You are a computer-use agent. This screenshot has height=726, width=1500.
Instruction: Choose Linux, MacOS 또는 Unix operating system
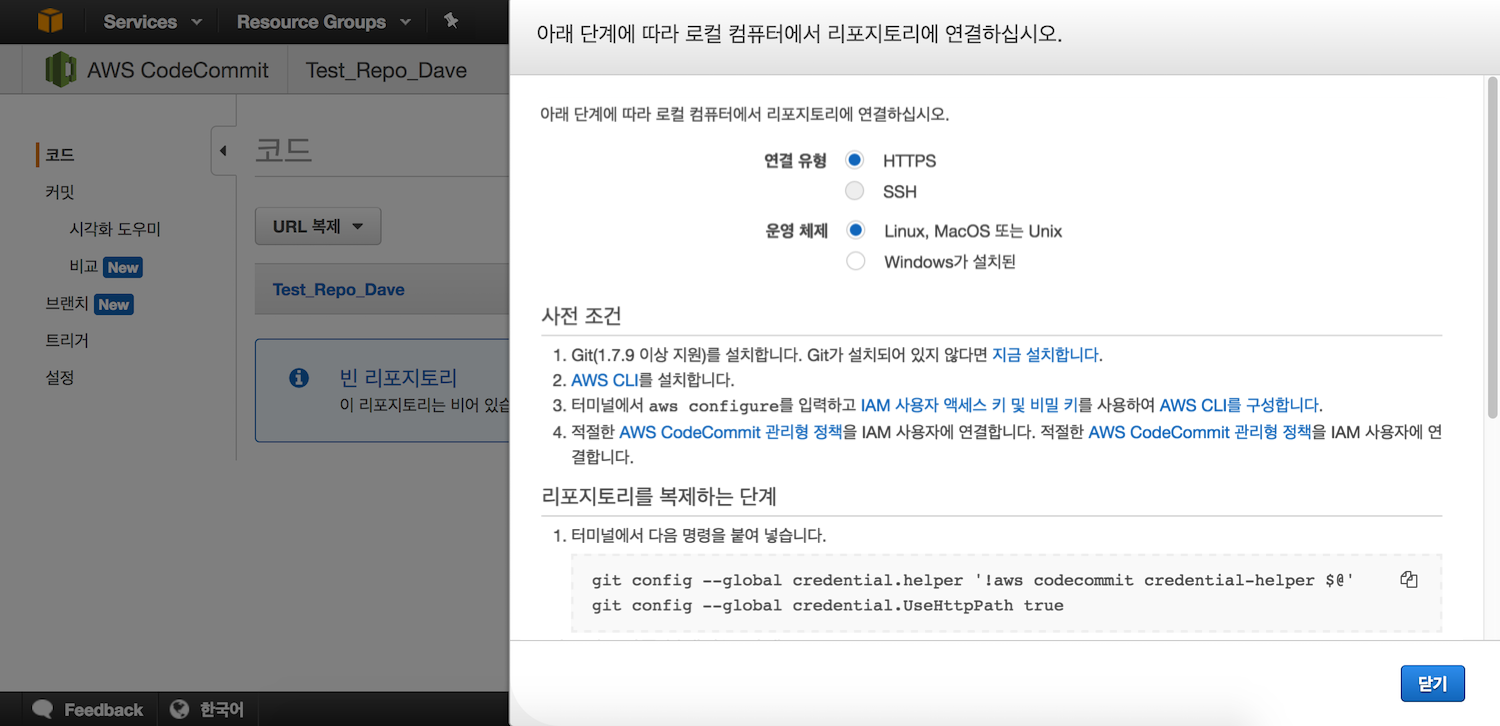[x=855, y=230]
